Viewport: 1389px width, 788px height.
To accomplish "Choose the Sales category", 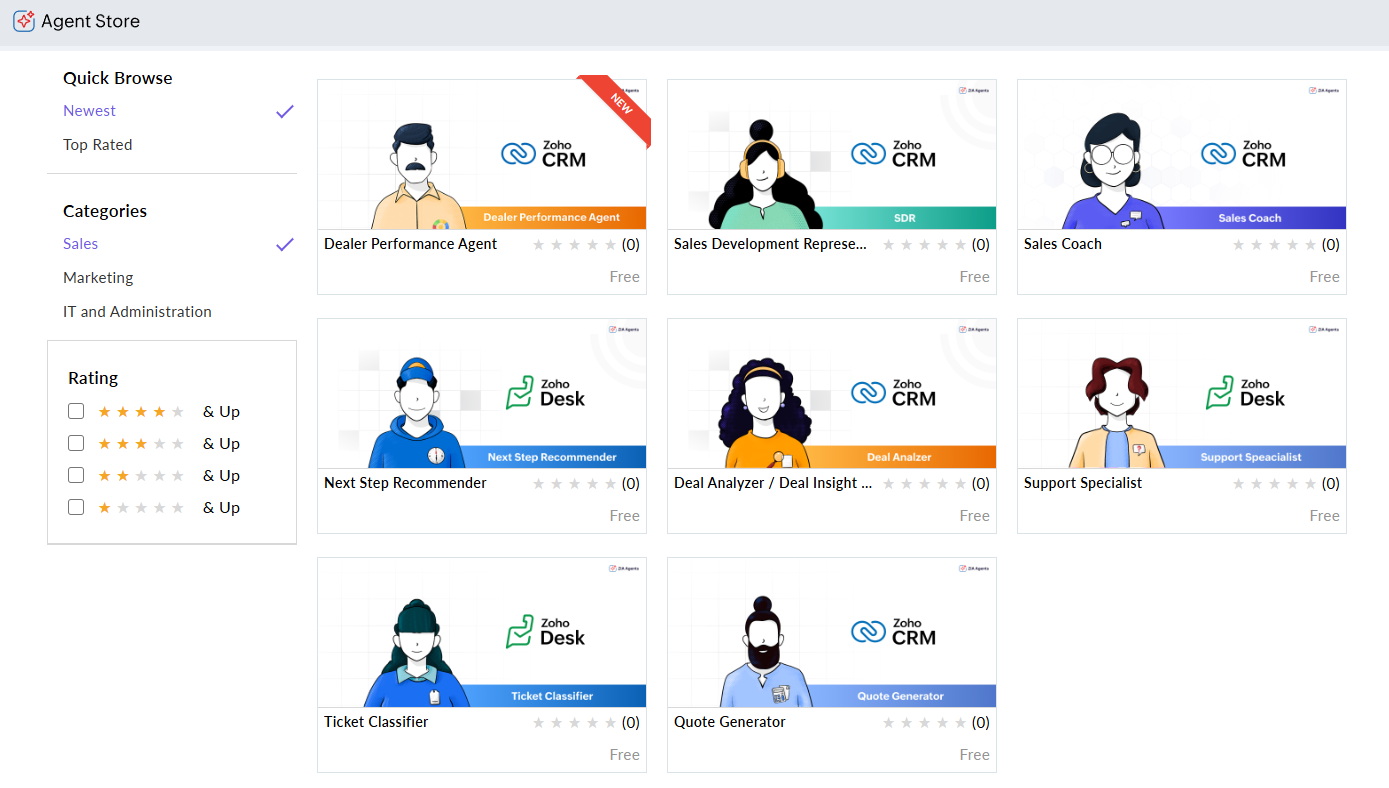I will point(80,244).
